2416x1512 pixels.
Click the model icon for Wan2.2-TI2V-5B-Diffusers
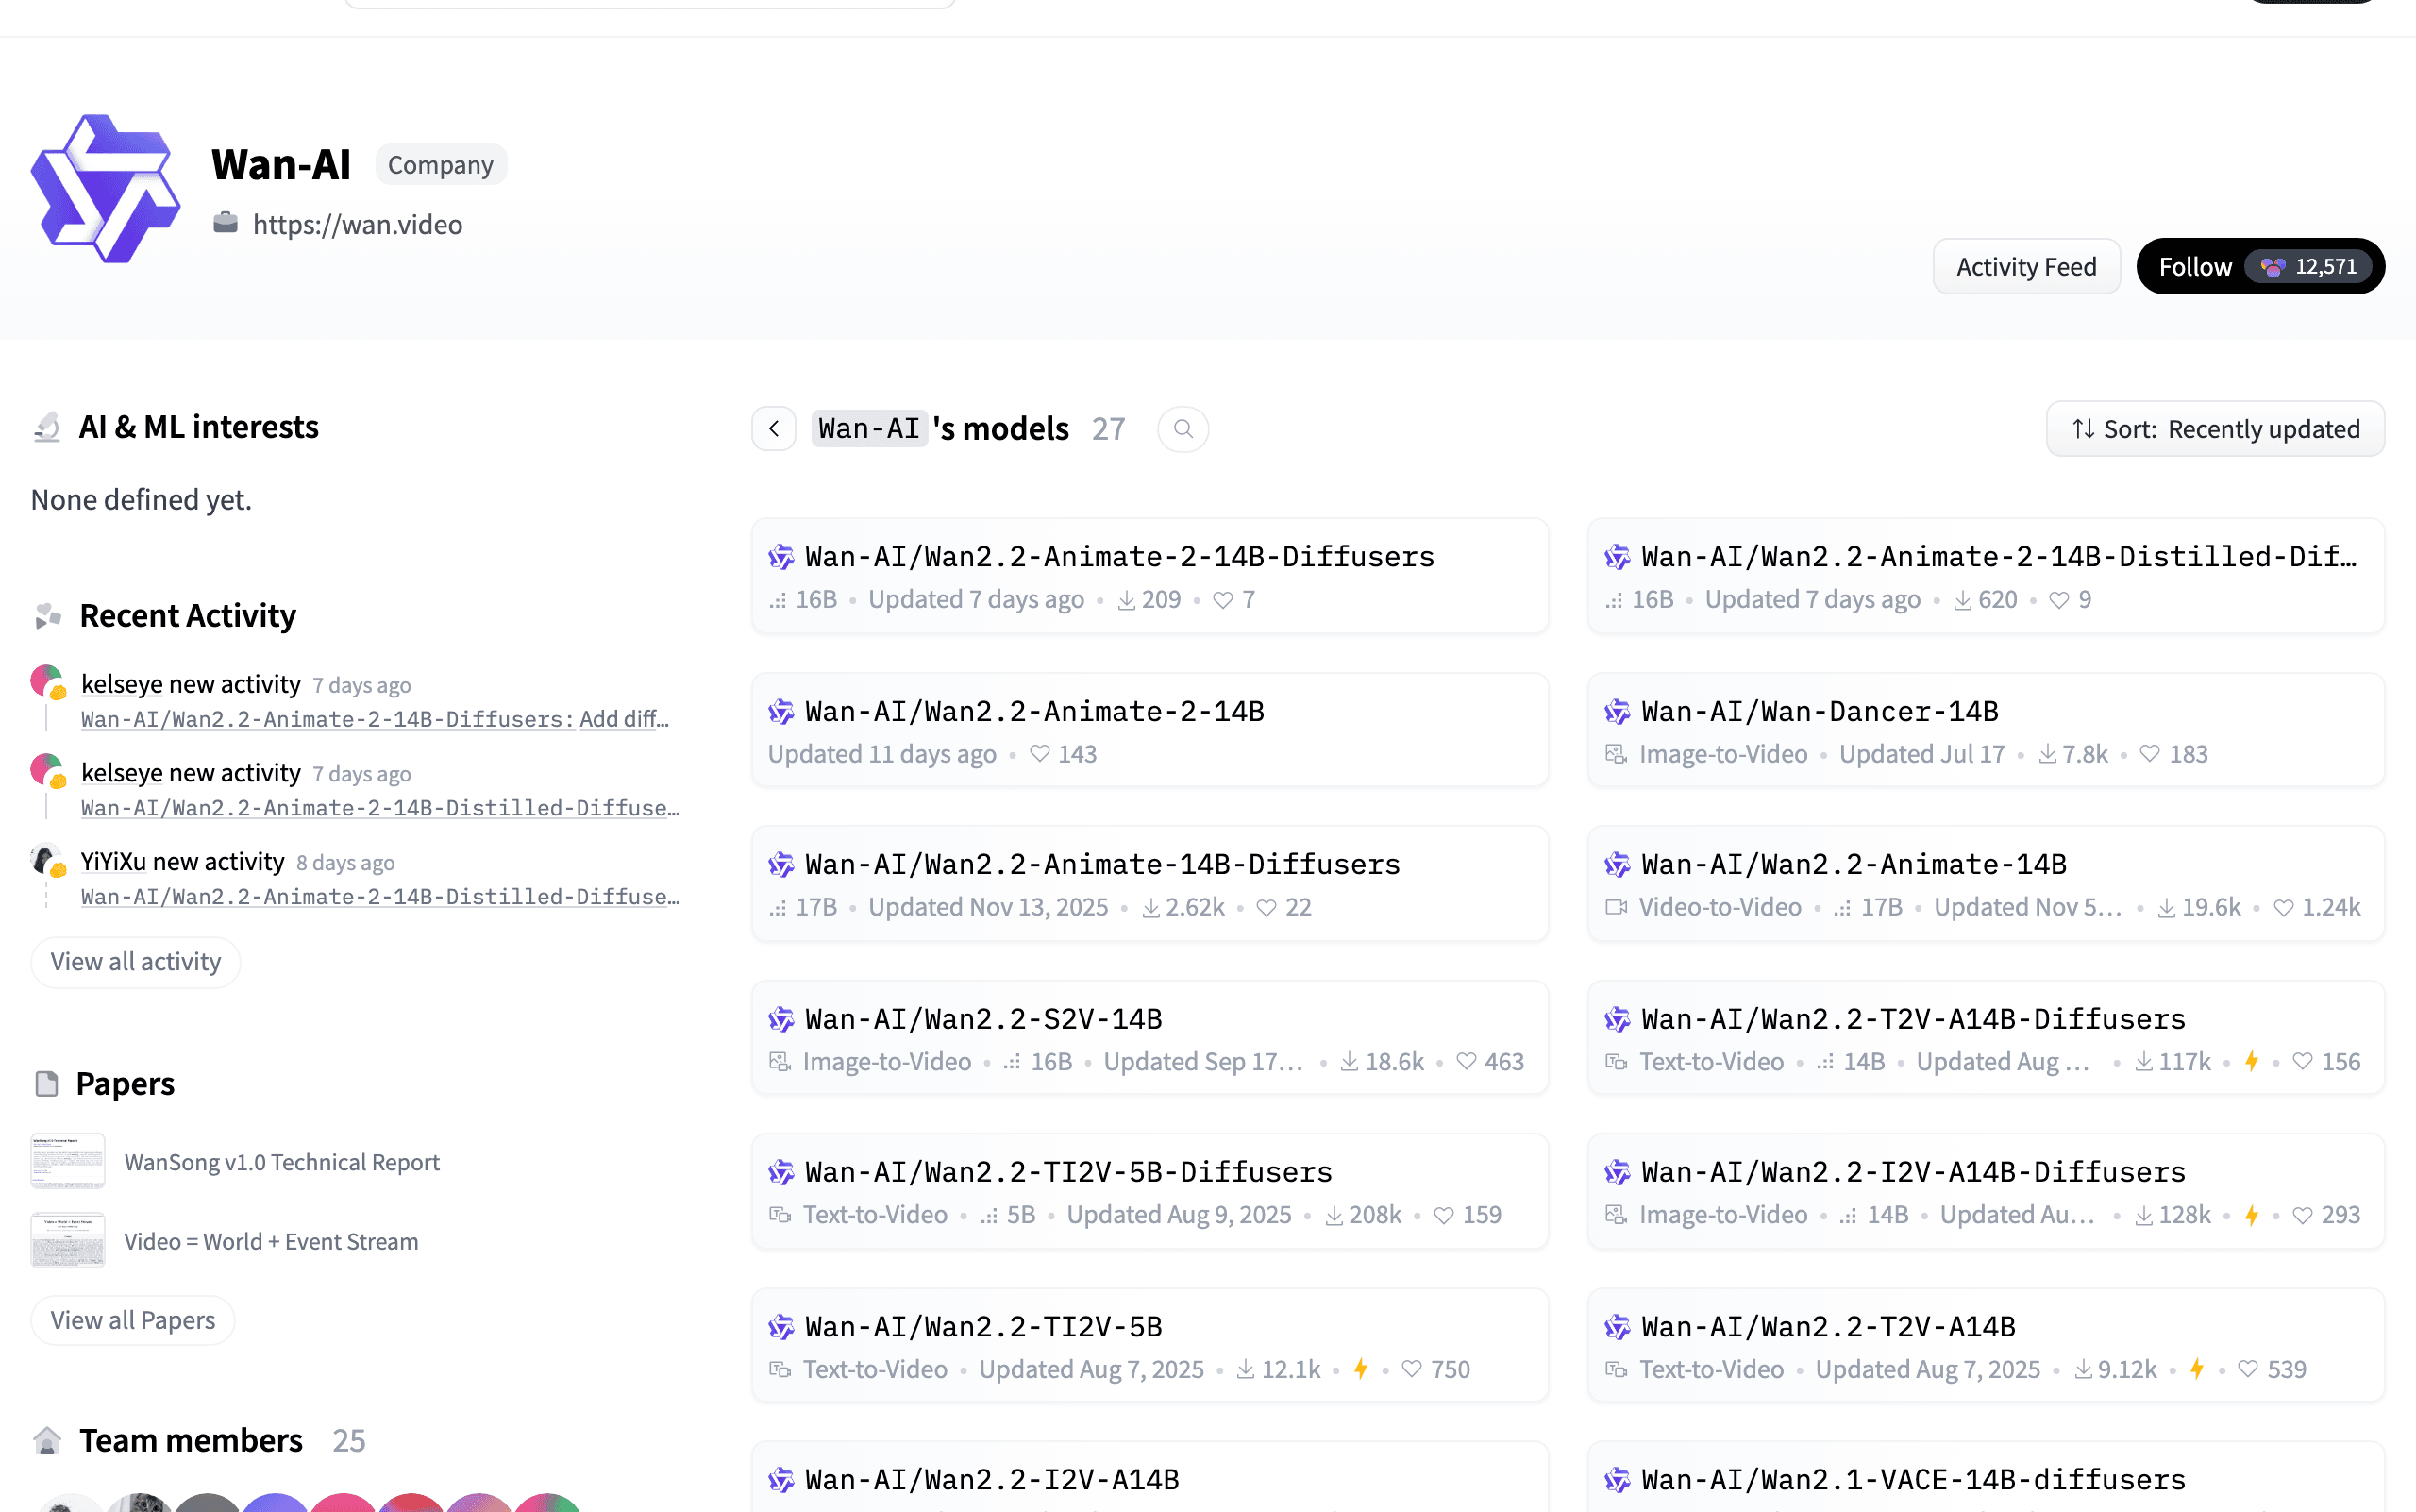(x=781, y=1172)
